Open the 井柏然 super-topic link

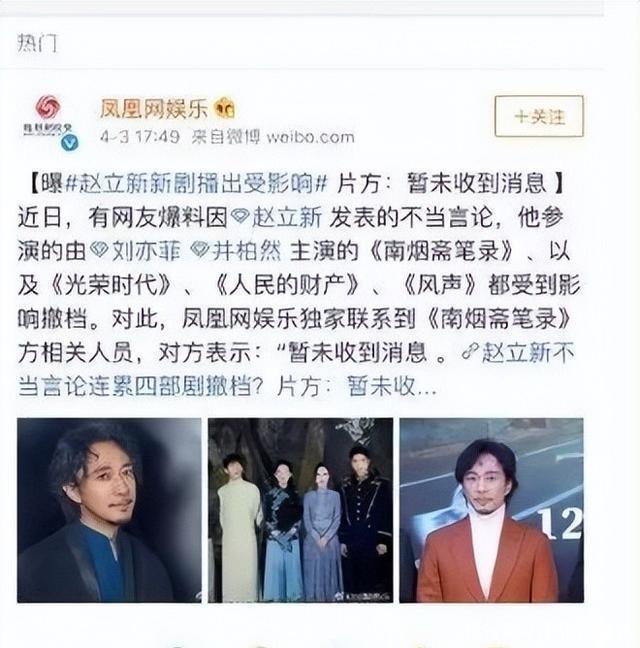pyautogui.click(x=247, y=250)
